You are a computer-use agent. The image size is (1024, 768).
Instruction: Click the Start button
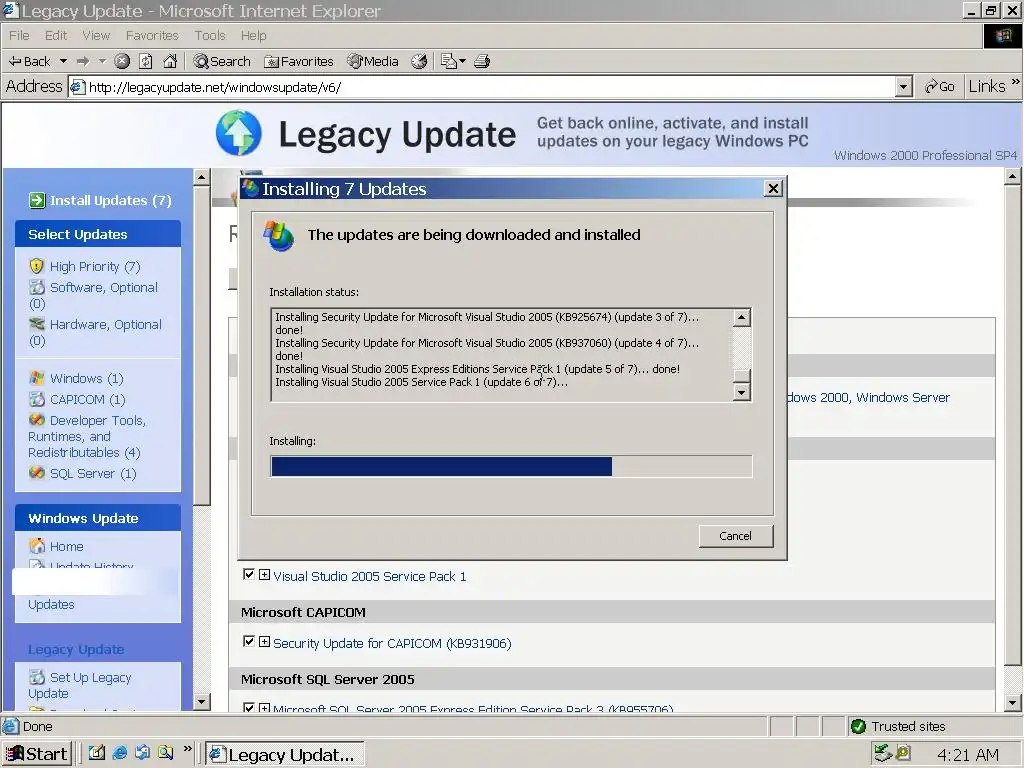pyautogui.click(x=37, y=754)
